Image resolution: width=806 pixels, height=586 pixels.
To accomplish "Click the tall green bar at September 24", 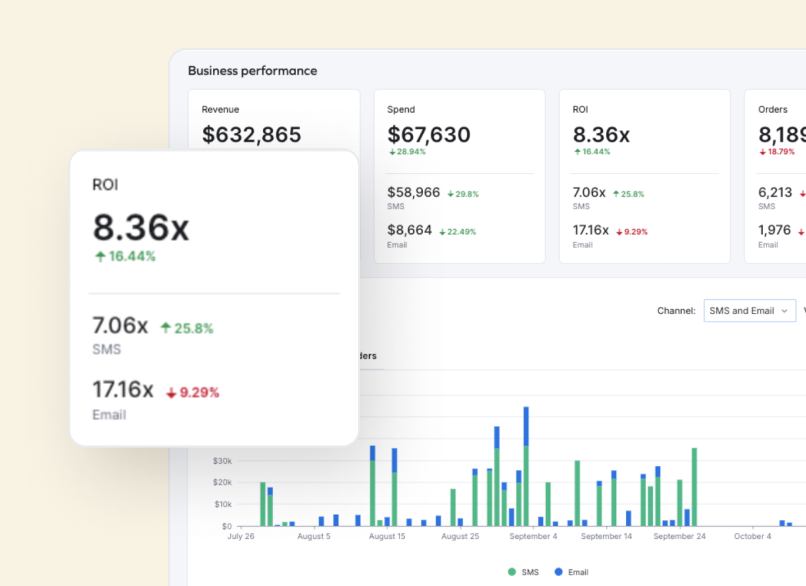I will click(694, 486).
